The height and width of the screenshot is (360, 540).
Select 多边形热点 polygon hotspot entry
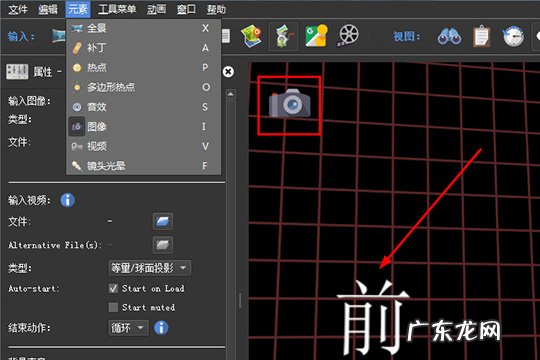143,87
